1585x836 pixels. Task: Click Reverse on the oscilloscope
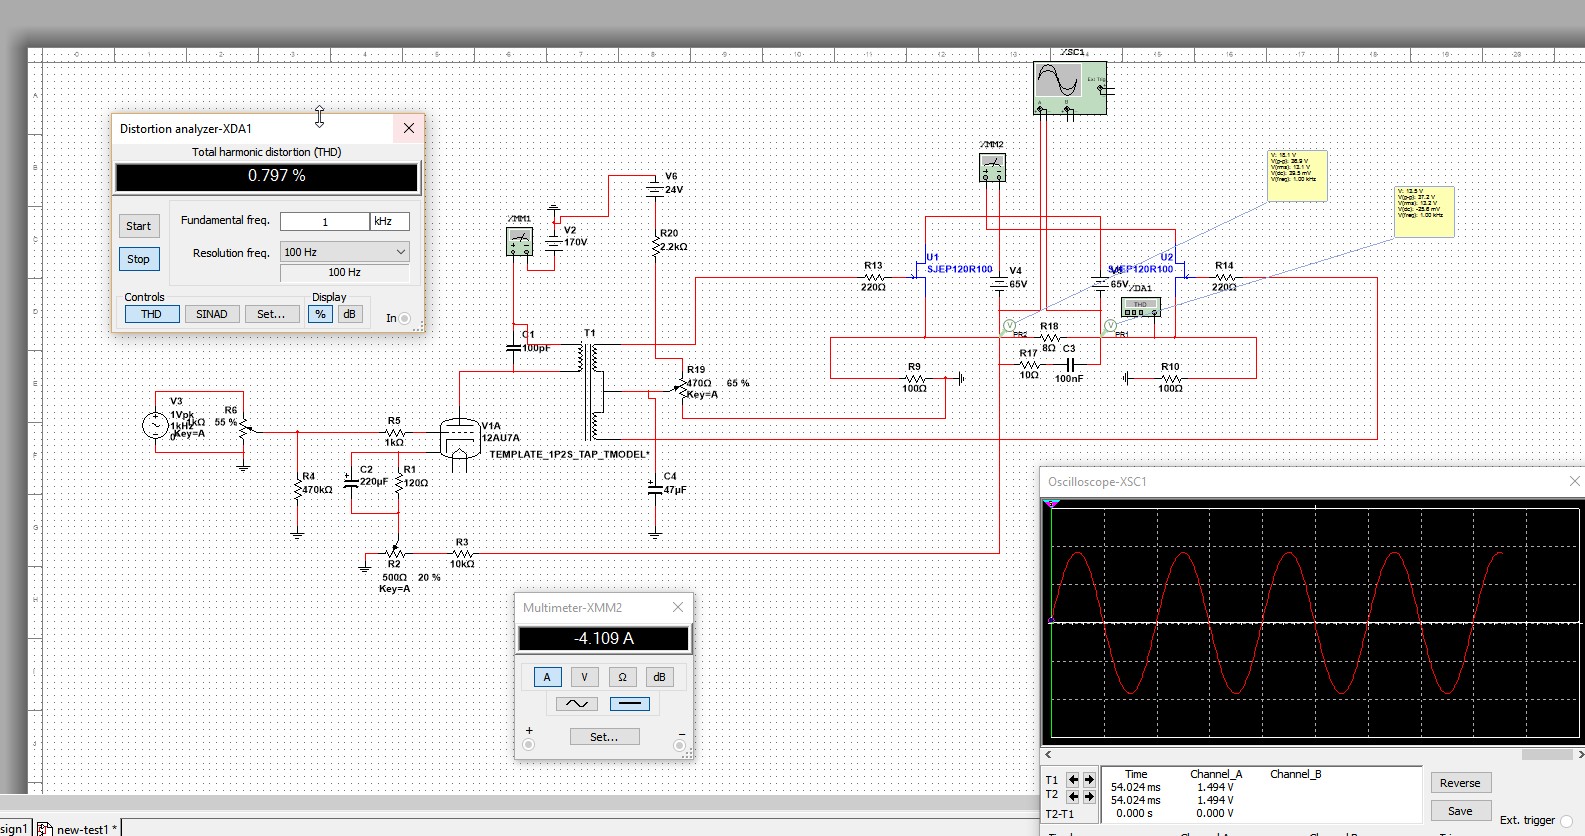[x=1460, y=783]
